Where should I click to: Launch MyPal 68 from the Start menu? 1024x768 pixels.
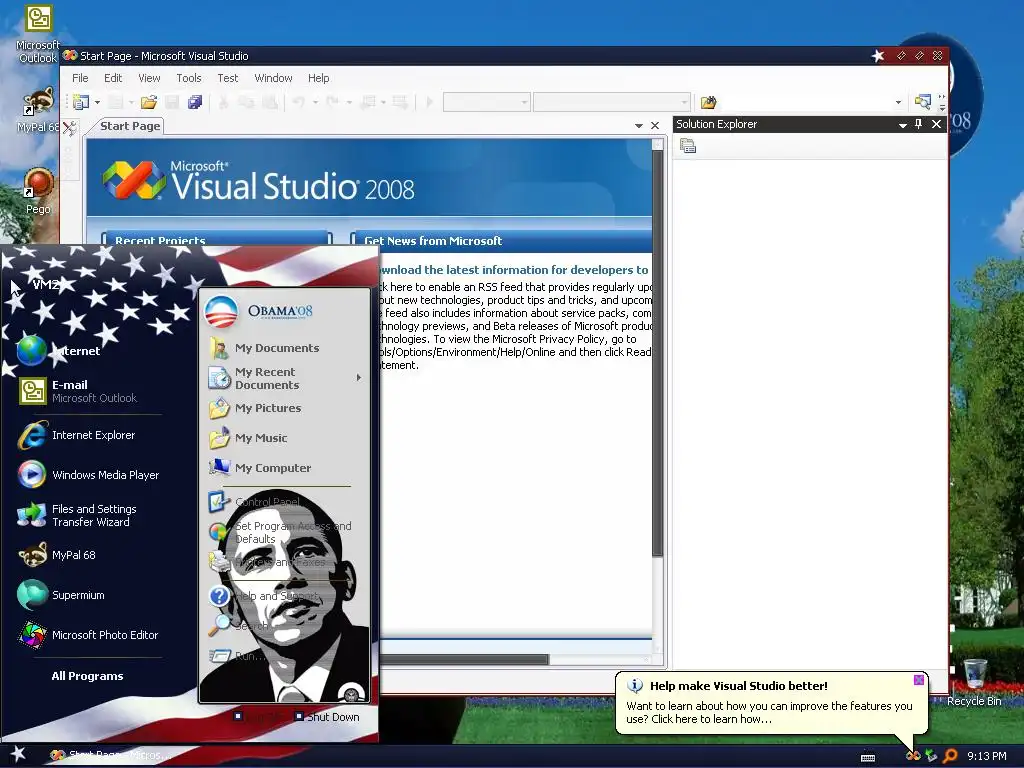[x=57, y=555]
